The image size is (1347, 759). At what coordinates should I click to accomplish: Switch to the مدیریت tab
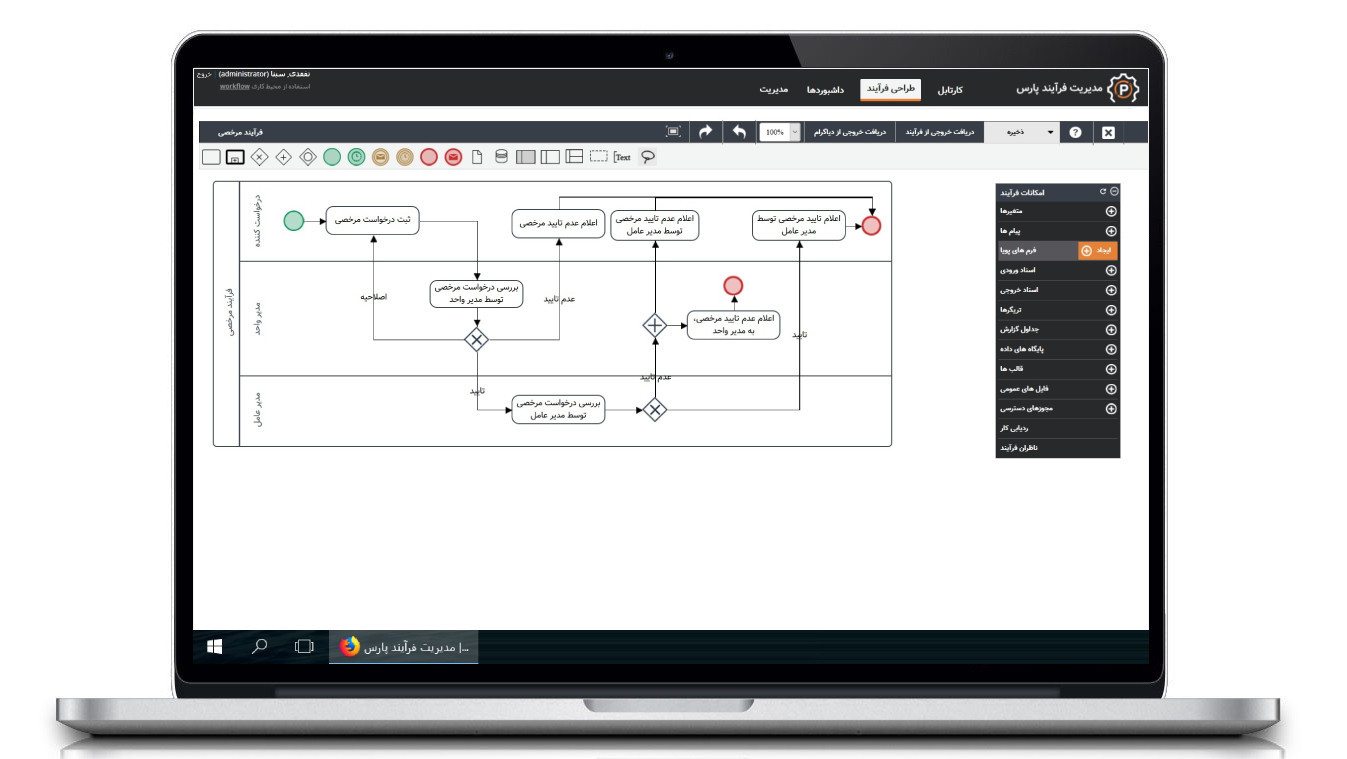(x=773, y=90)
